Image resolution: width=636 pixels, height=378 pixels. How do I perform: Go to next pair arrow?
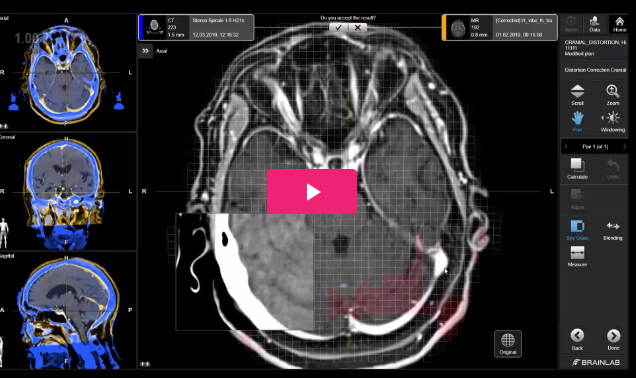pyautogui.click(x=625, y=146)
